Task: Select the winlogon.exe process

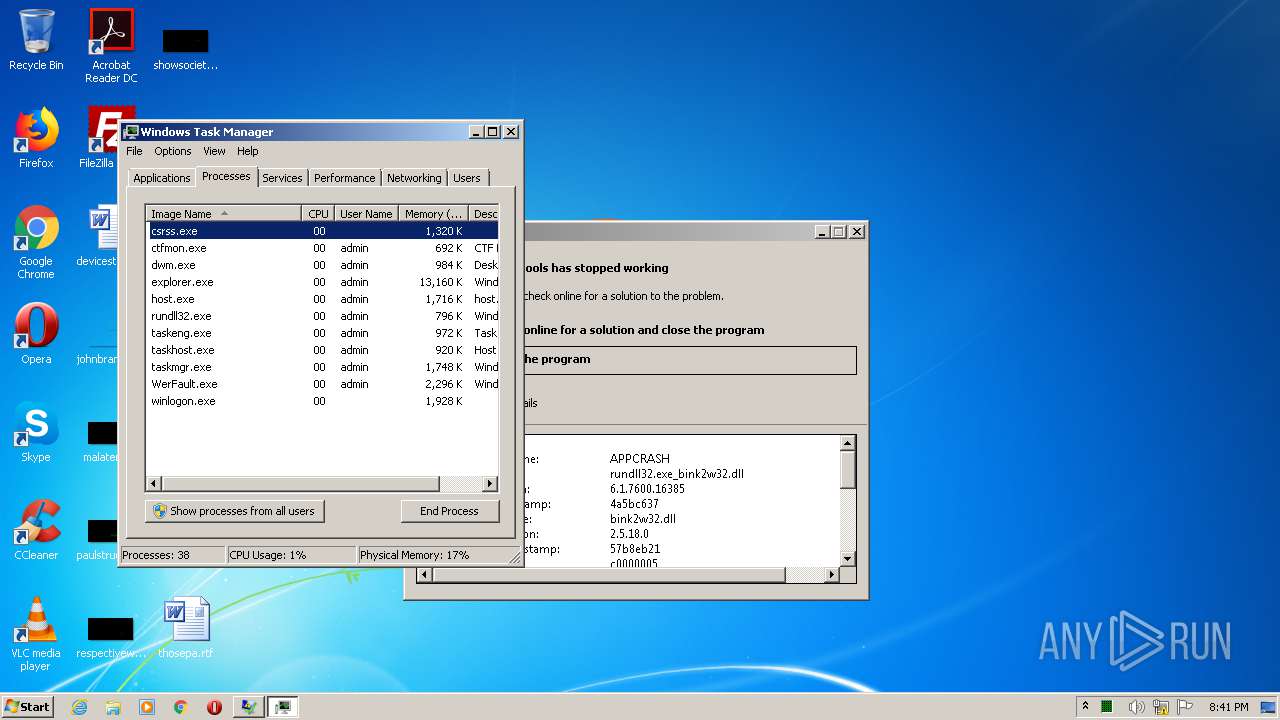Action: tap(322, 401)
